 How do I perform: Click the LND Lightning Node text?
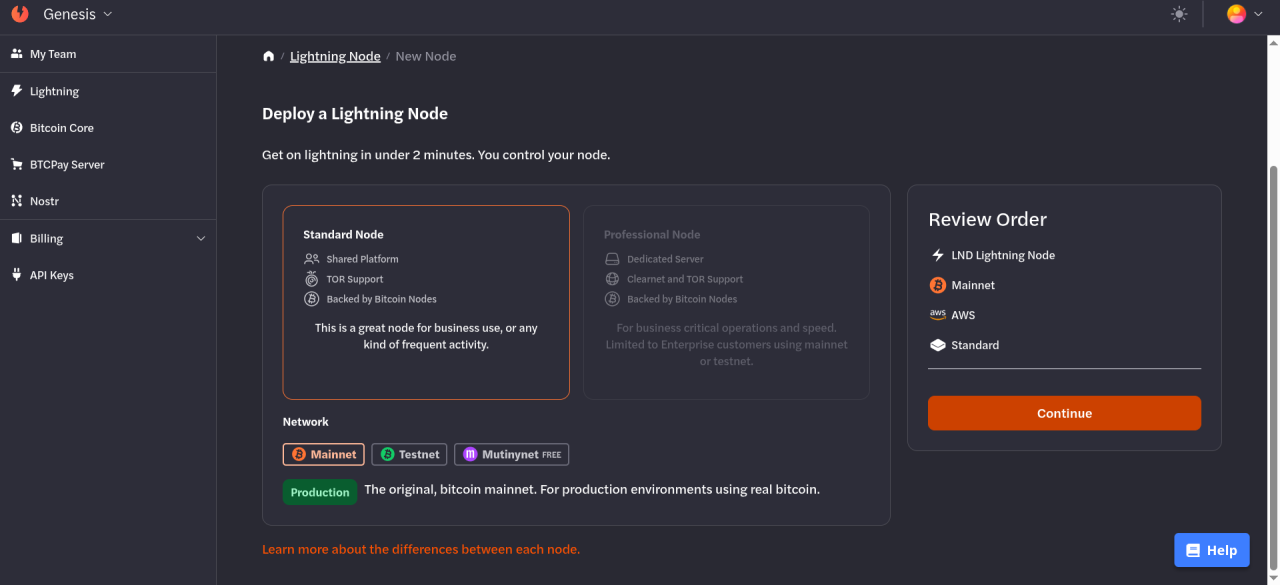[x=1003, y=255]
